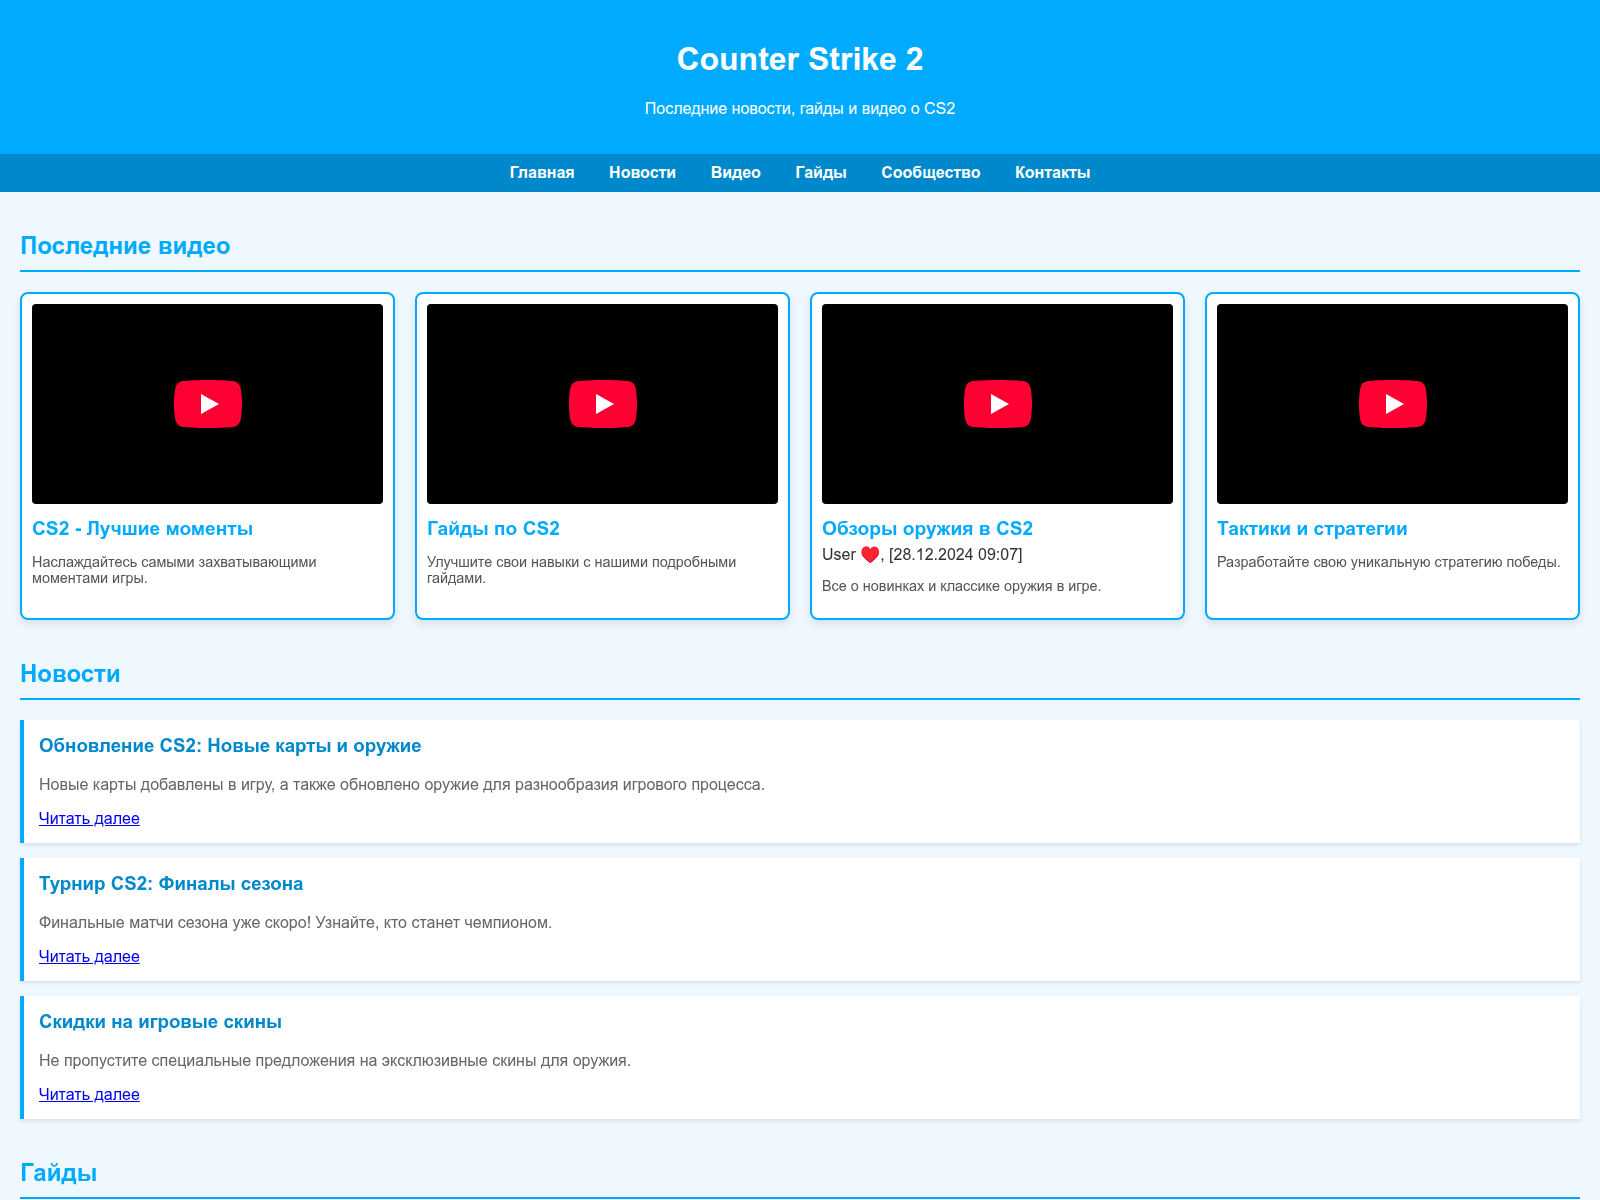Screen dimensions: 1600x1200
Task: Click the Гайды section heading at the bottom
Action: pos(58,1173)
